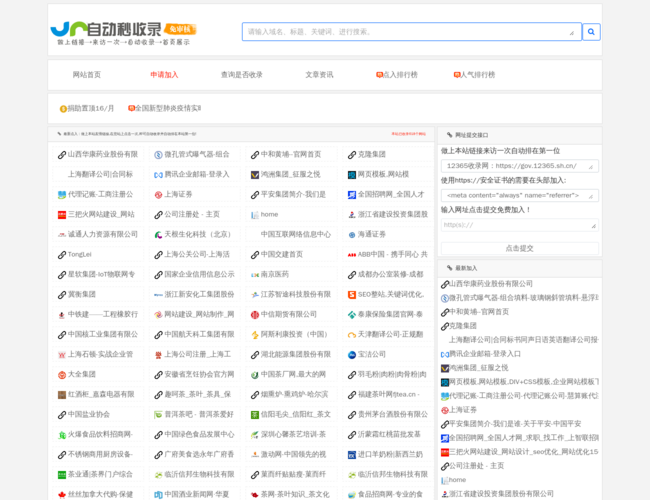Click the 点击提交 button

click(519, 248)
